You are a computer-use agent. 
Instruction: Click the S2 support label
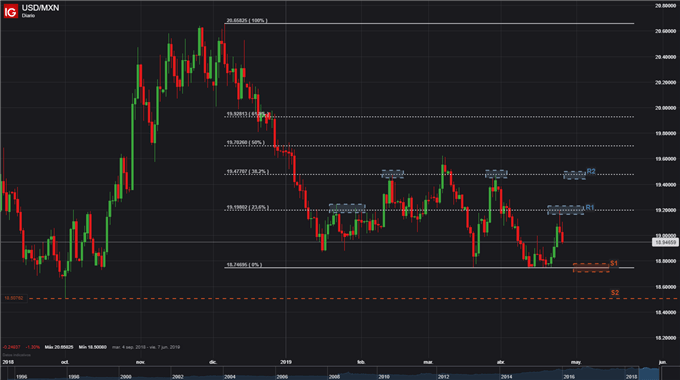point(615,293)
